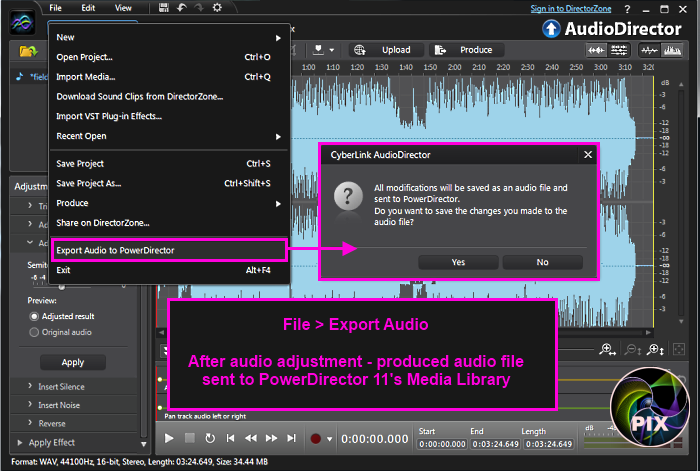
Task: Click the End time field
Action: [495, 444]
